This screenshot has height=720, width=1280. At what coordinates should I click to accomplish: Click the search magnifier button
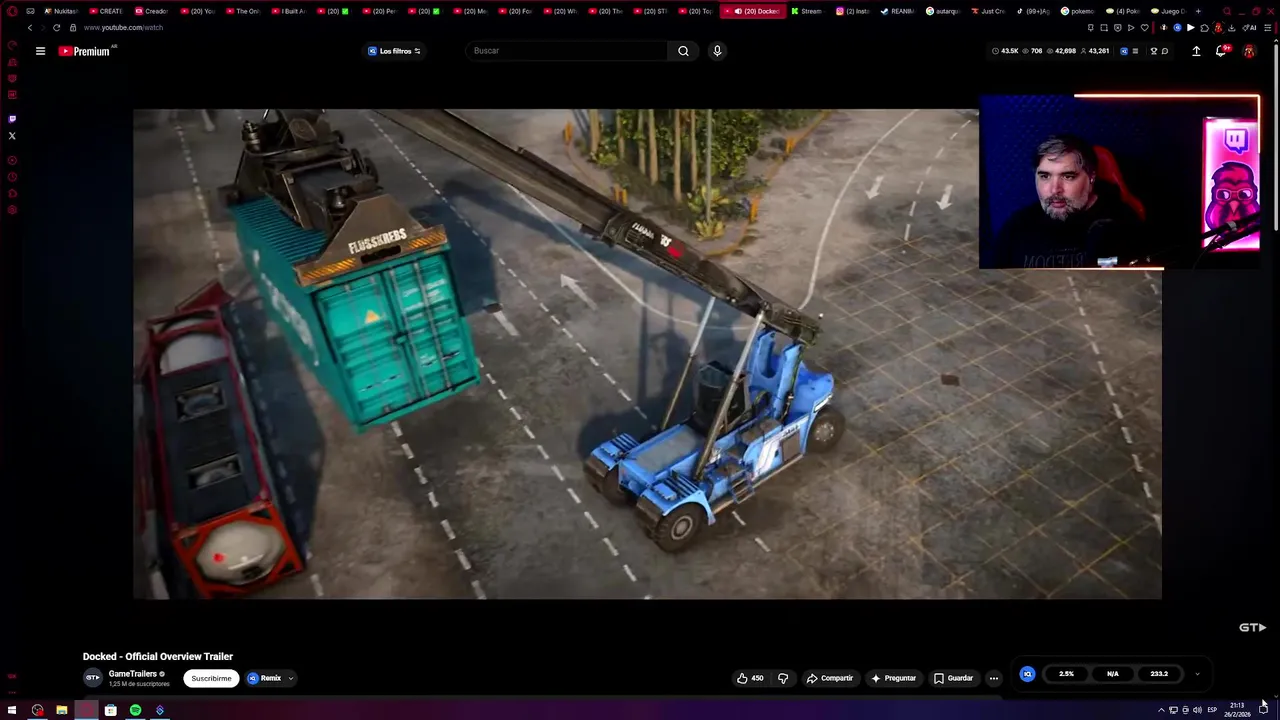pyautogui.click(x=683, y=51)
